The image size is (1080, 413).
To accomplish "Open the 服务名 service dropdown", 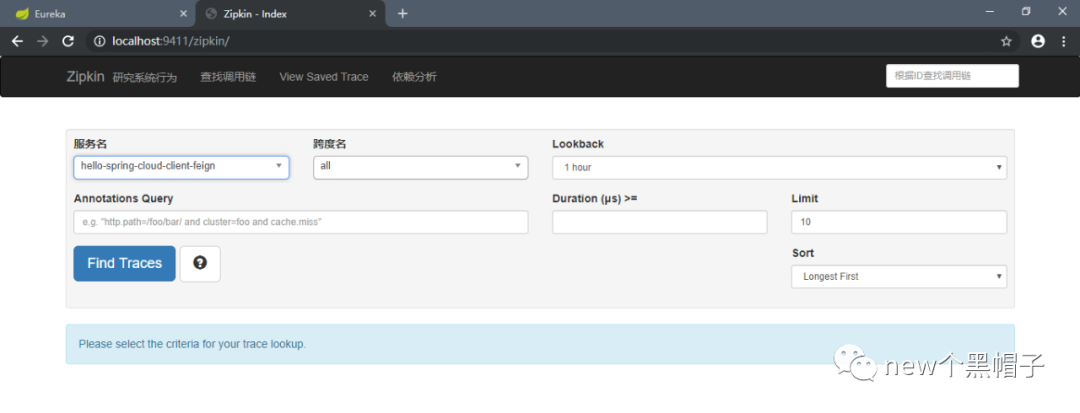I will pos(181,168).
